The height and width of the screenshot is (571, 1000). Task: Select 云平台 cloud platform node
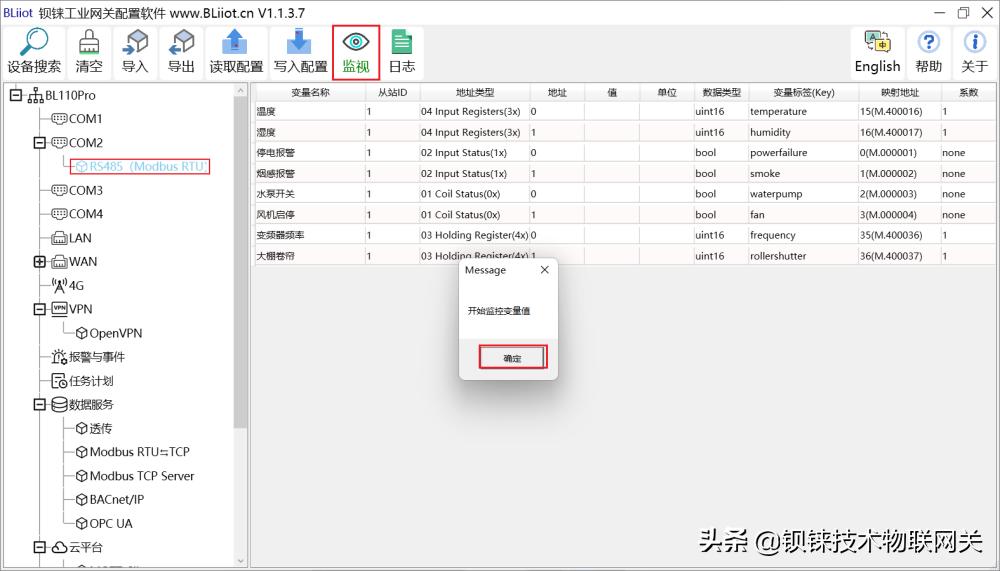[x=76, y=547]
